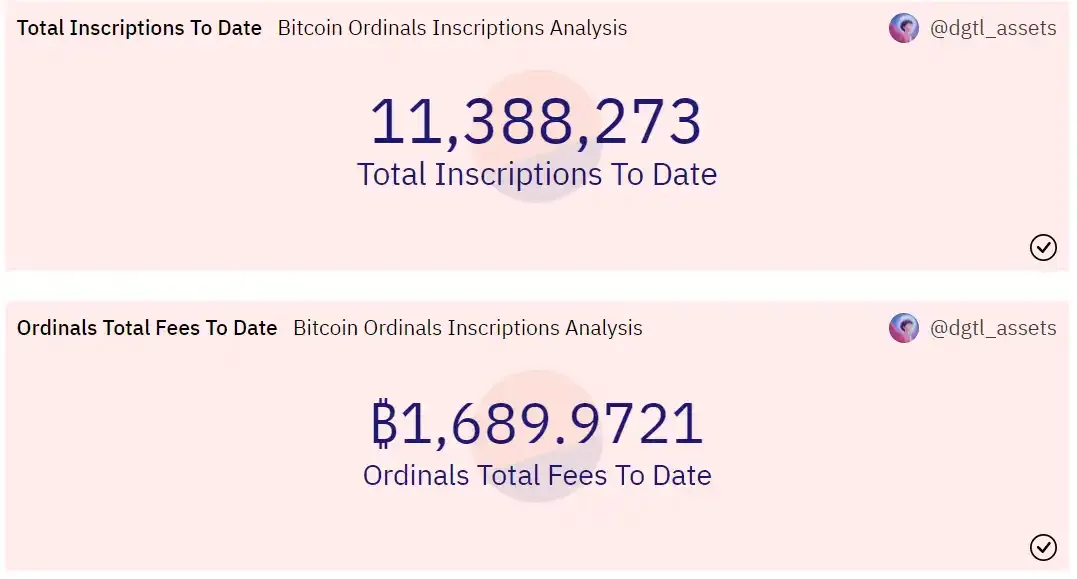Click the verified checkmark icon on Total Inscriptions card
Viewport: 1077px width, 579px height.
click(1043, 247)
